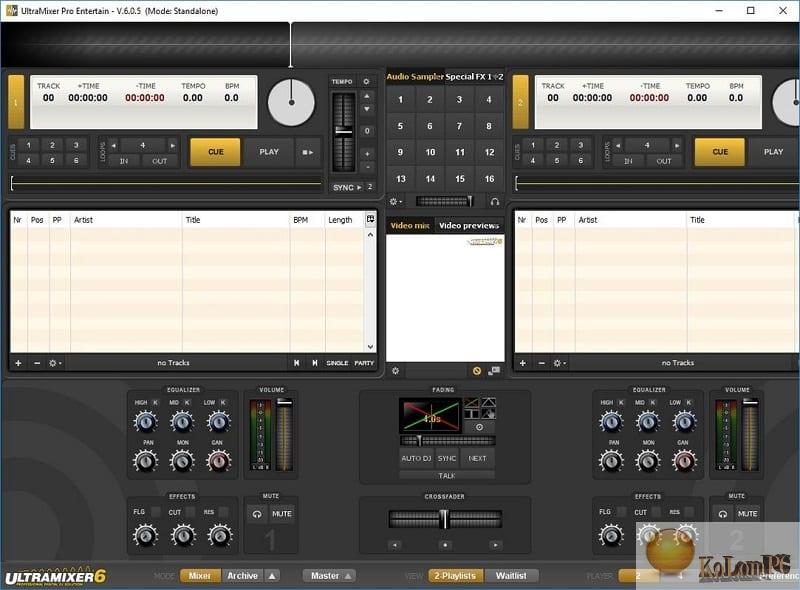The height and width of the screenshot is (590, 800).
Task: Open left playlist gear dropdown menu
Action: (55, 363)
